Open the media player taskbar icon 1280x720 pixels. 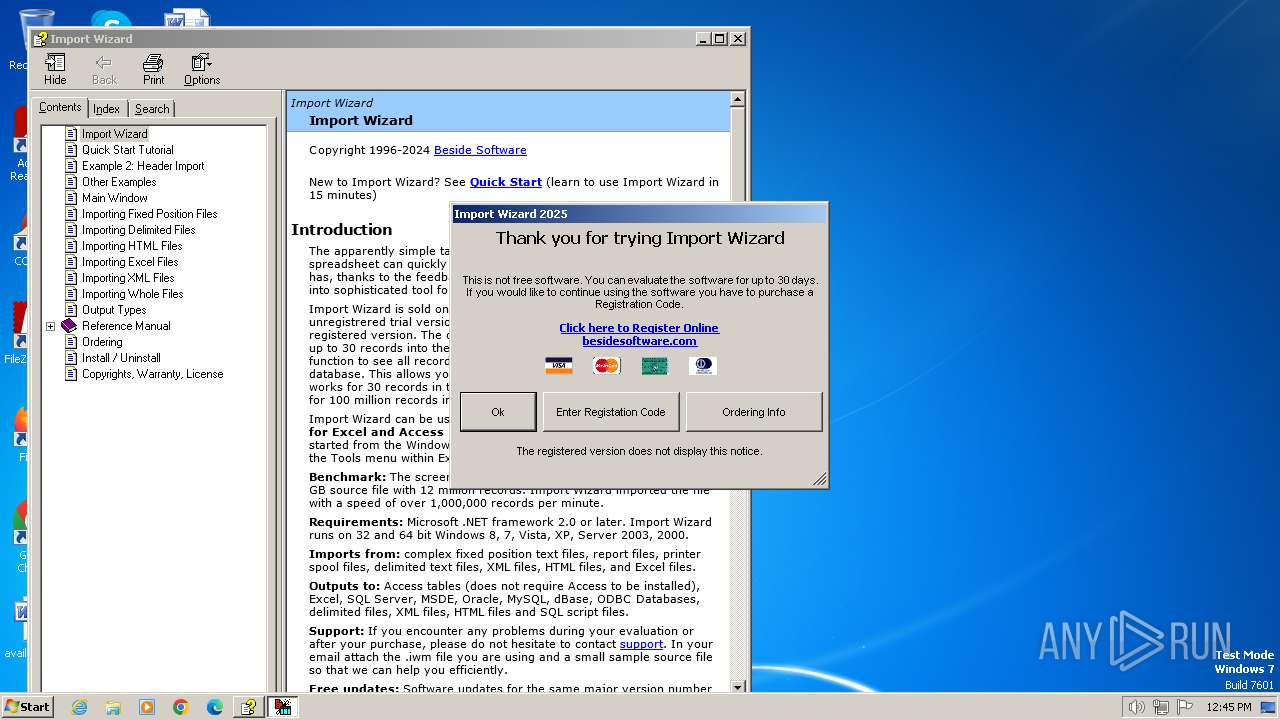(147, 707)
